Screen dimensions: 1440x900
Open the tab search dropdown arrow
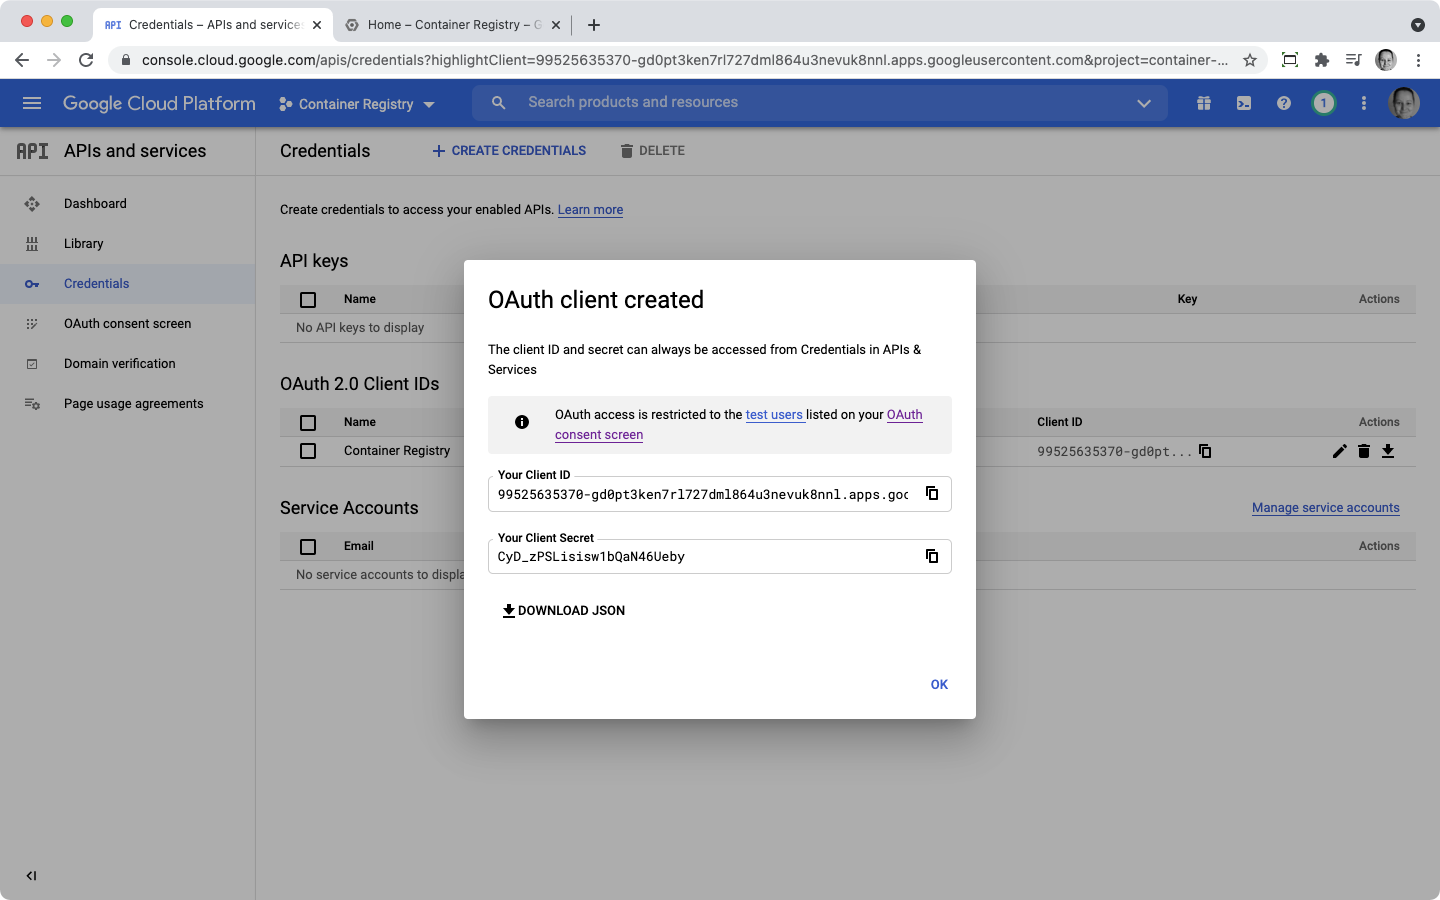[x=1418, y=25]
